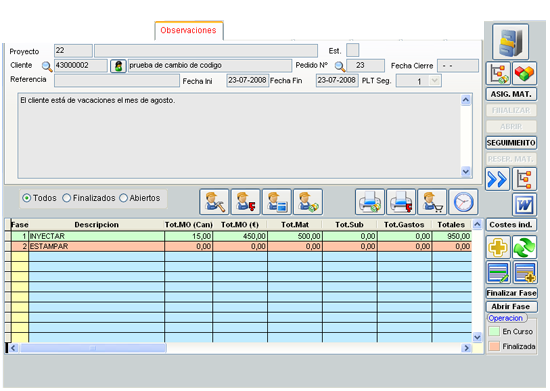The height and width of the screenshot is (391, 550).
Task: Click the client person icon button
Action: [118, 66]
